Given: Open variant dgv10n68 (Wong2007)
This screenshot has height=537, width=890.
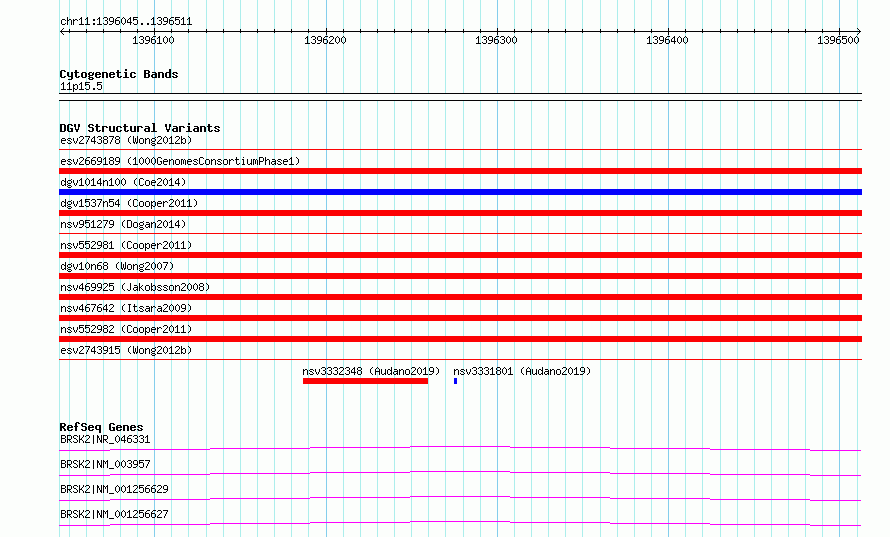Looking at the screenshot, I should point(117,266).
